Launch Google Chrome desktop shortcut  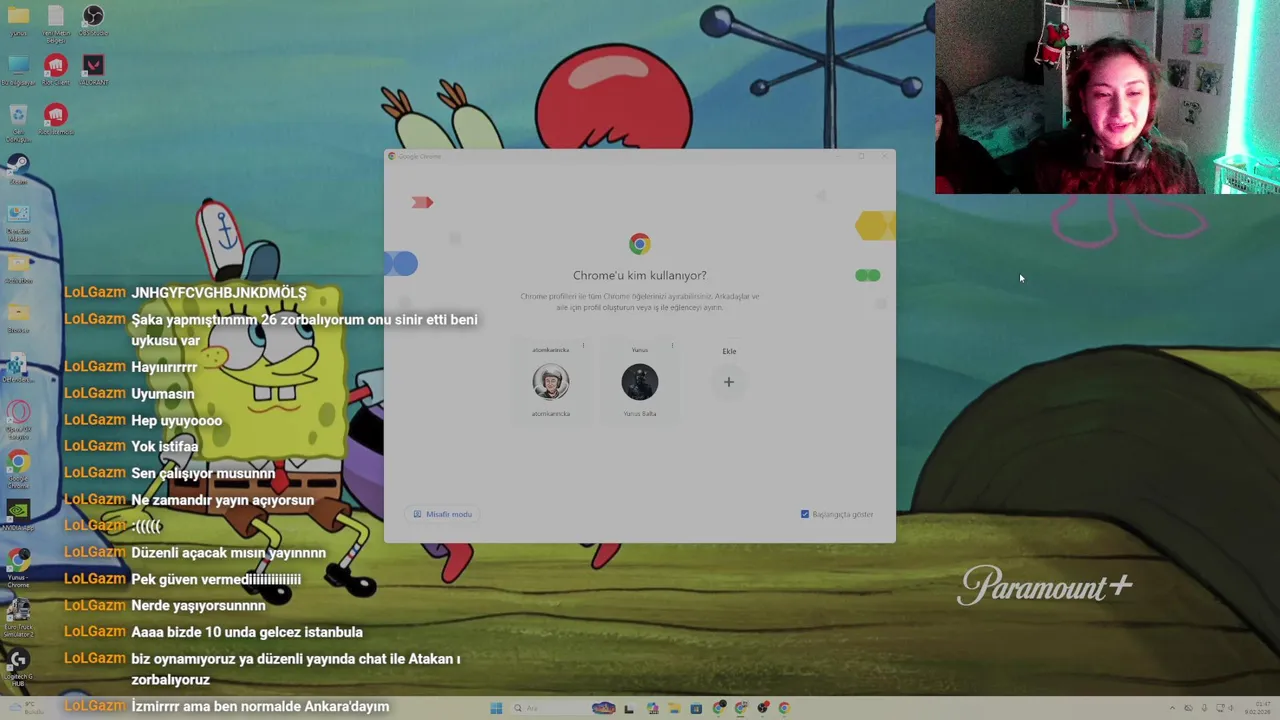pos(18,468)
